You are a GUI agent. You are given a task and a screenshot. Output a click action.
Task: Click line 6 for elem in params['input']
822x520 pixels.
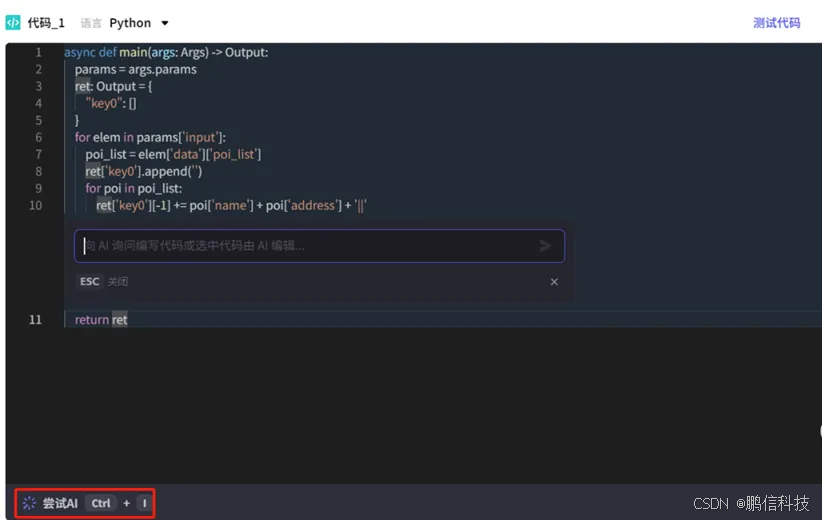[x=150, y=137]
